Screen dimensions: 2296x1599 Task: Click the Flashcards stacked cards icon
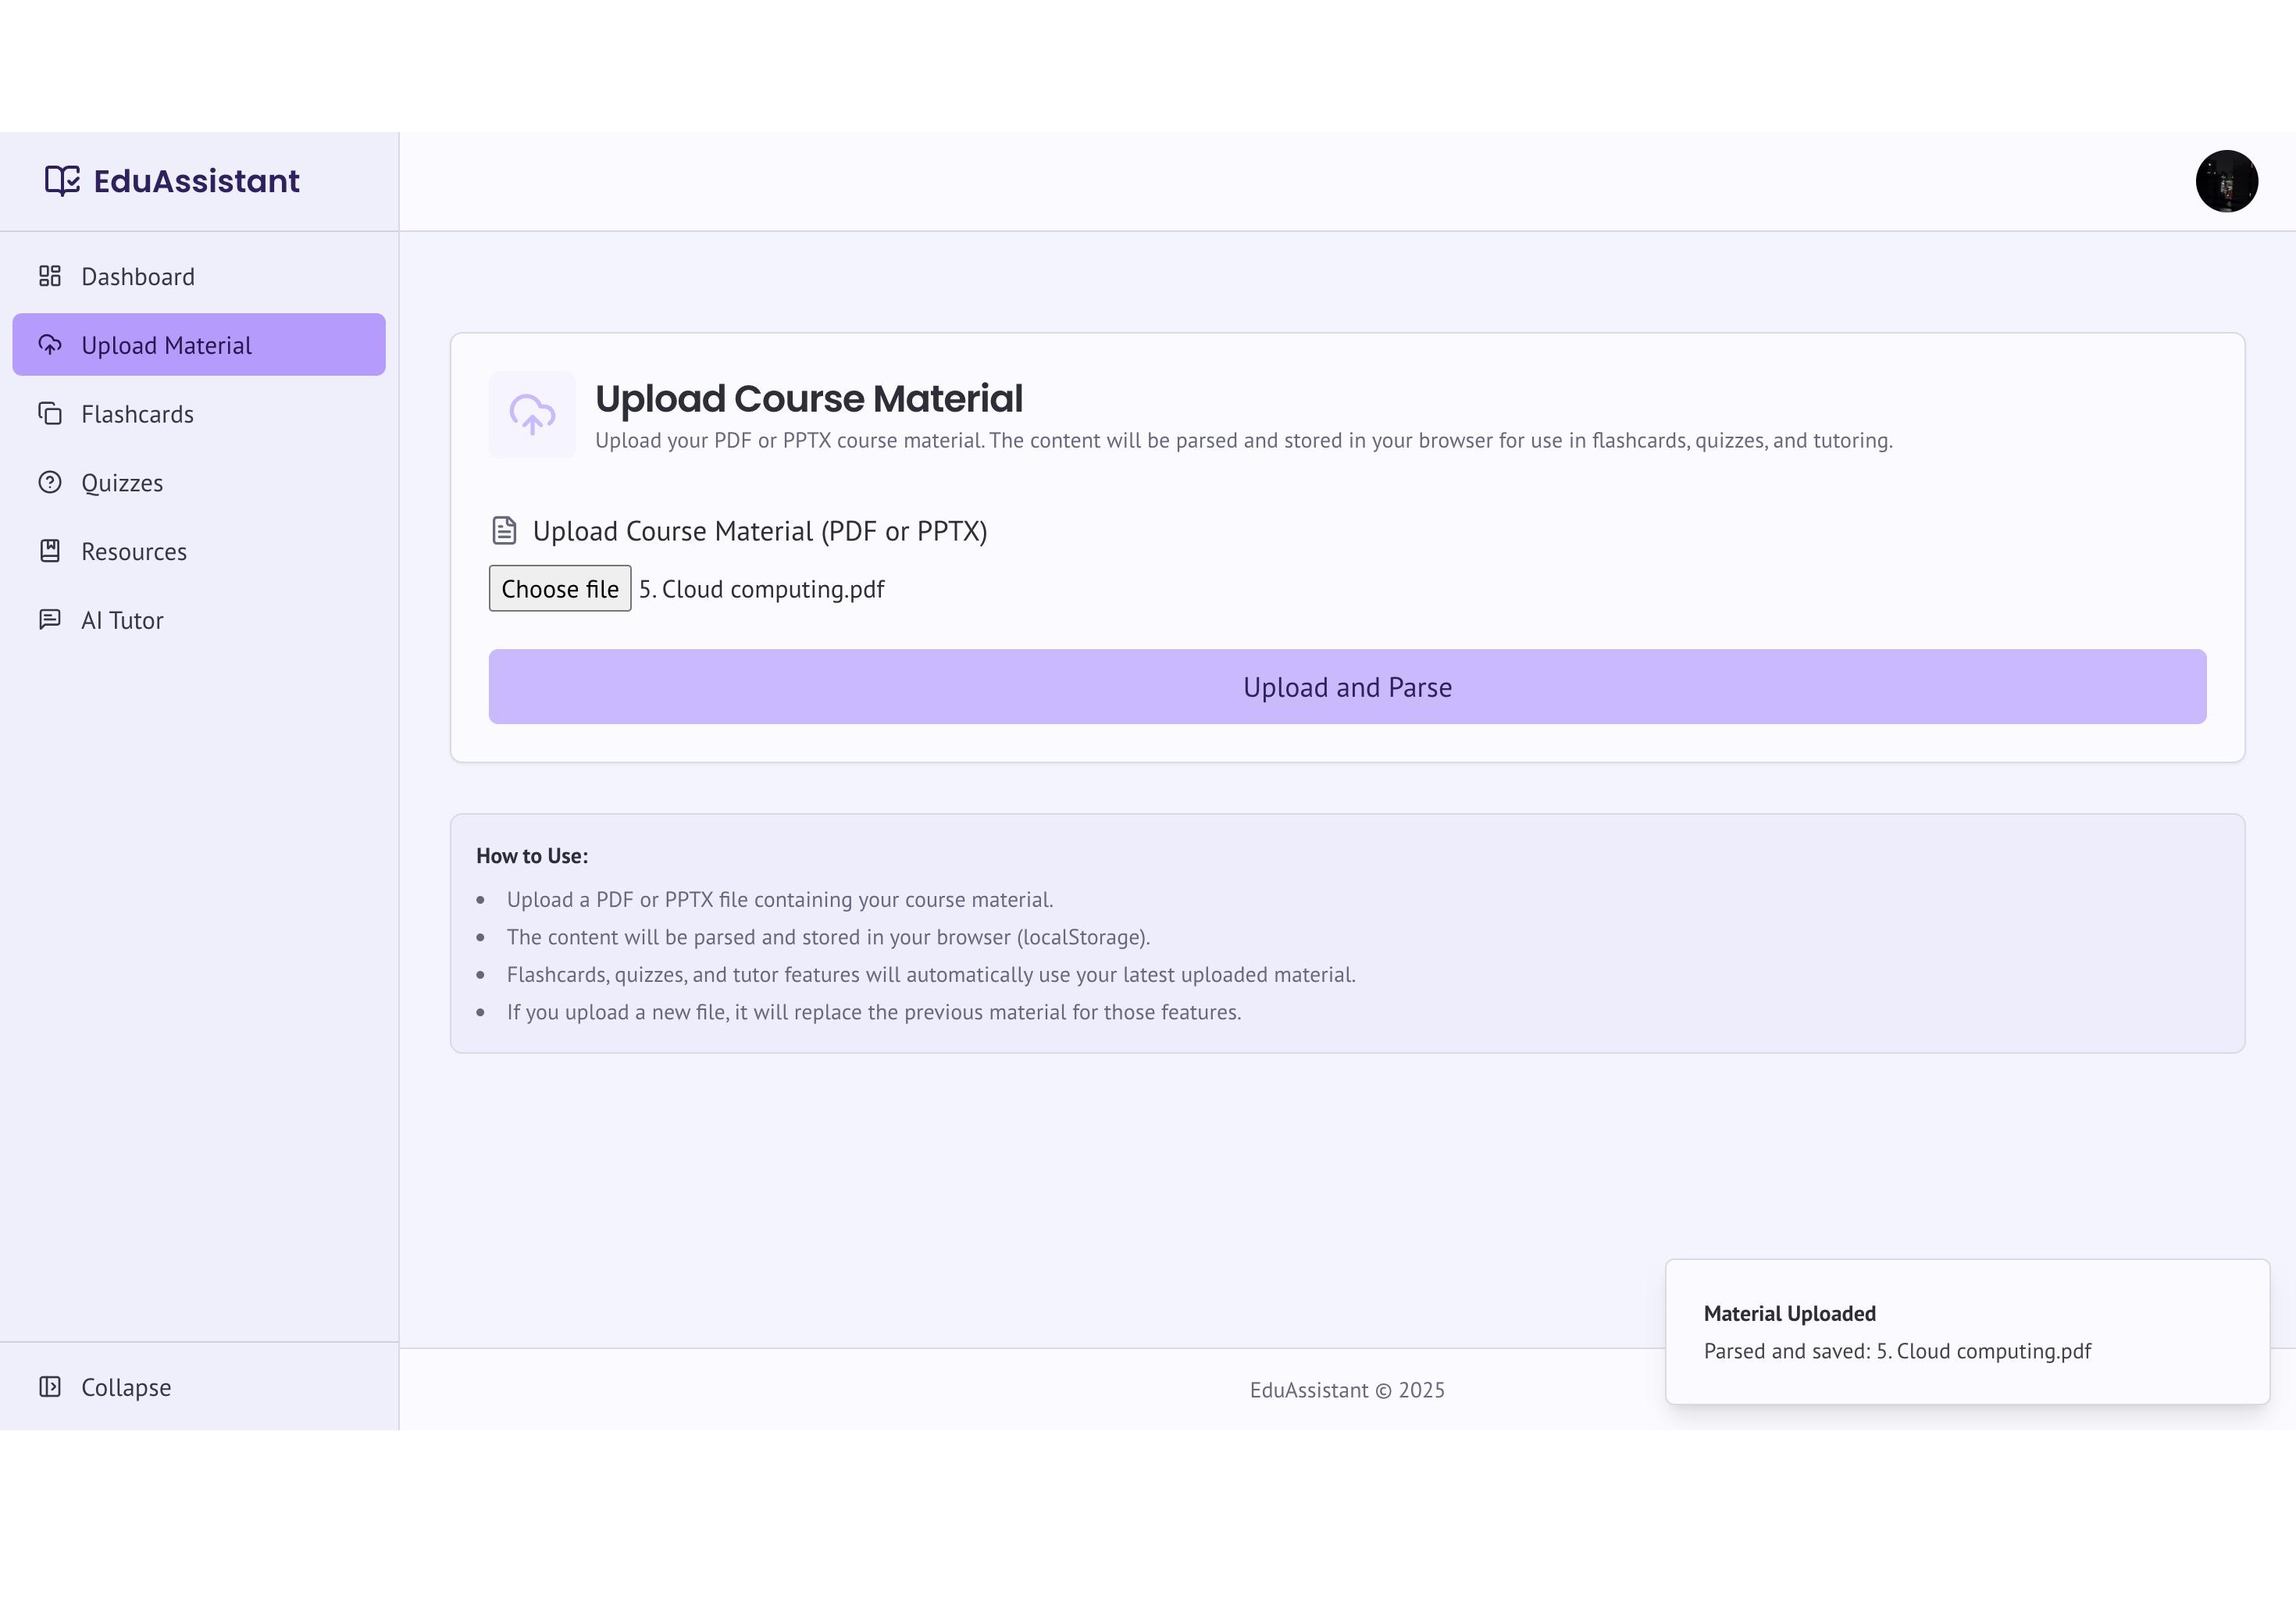tap(50, 414)
